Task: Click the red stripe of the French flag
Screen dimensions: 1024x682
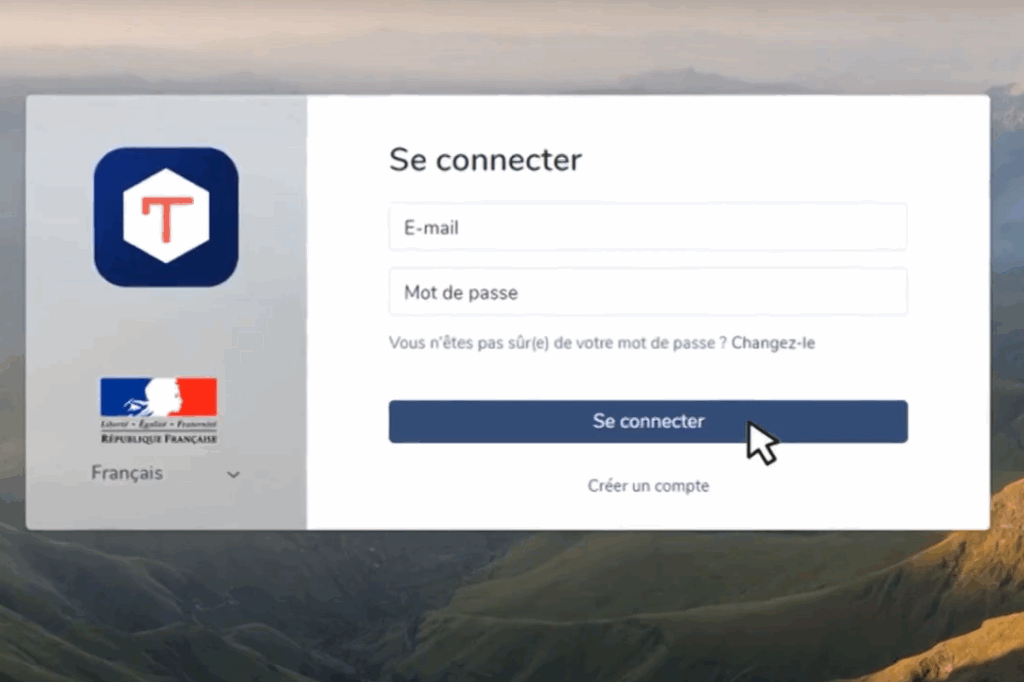Action: (x=199, y=396)
